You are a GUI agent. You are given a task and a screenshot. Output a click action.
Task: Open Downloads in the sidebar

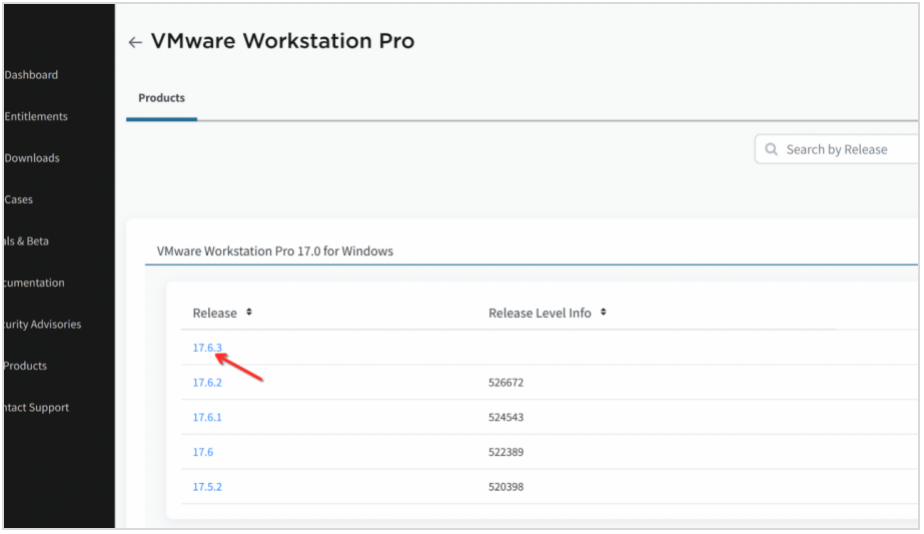pyautogui.click(x=32, y=158)
